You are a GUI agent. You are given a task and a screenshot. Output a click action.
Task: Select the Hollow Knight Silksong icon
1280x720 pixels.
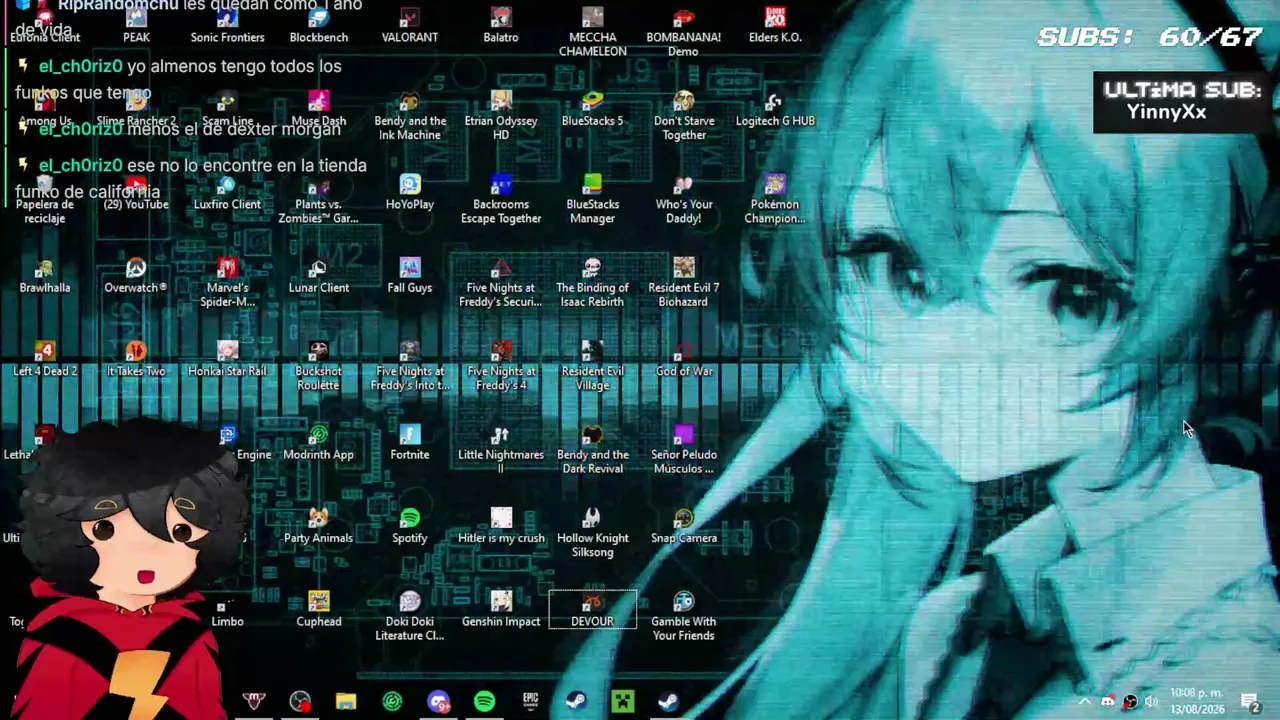click(593, 533)
